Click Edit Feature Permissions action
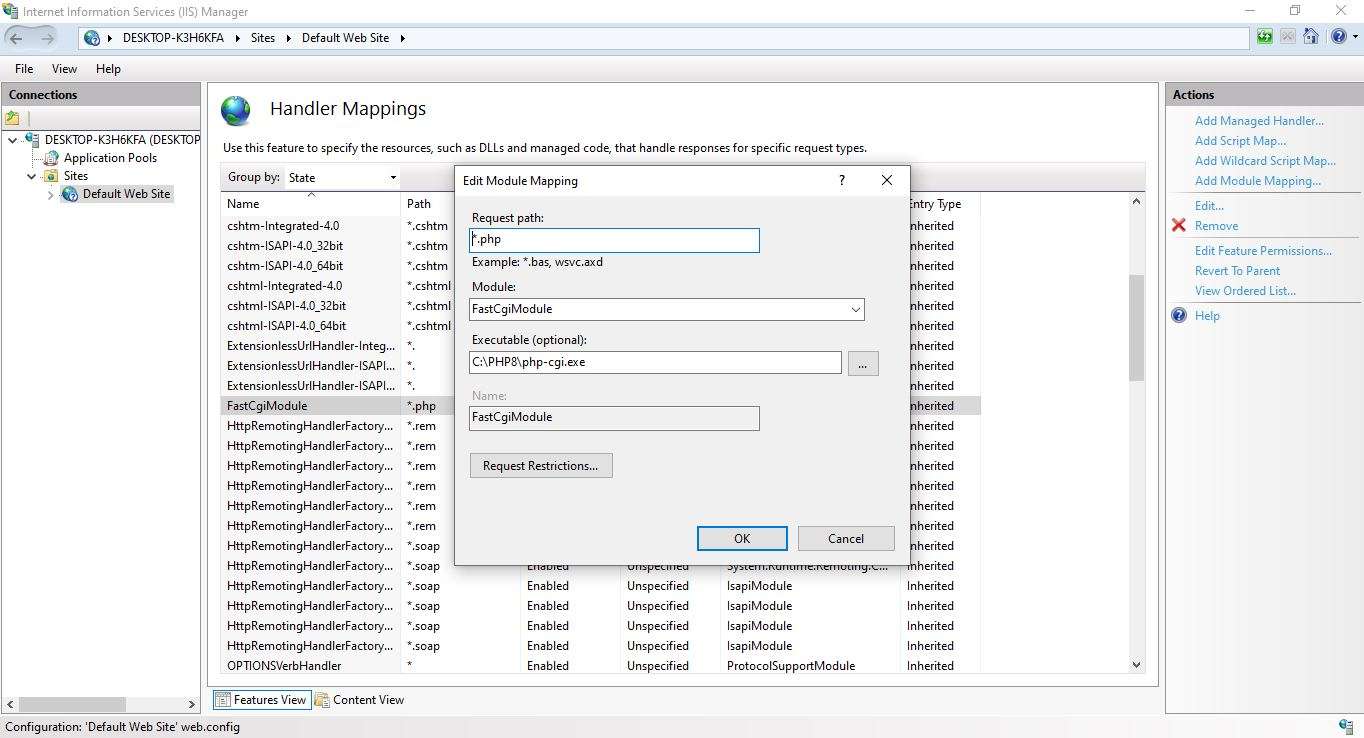Viewport: 1364px width, 738px height. click(x=1263, y=251)
